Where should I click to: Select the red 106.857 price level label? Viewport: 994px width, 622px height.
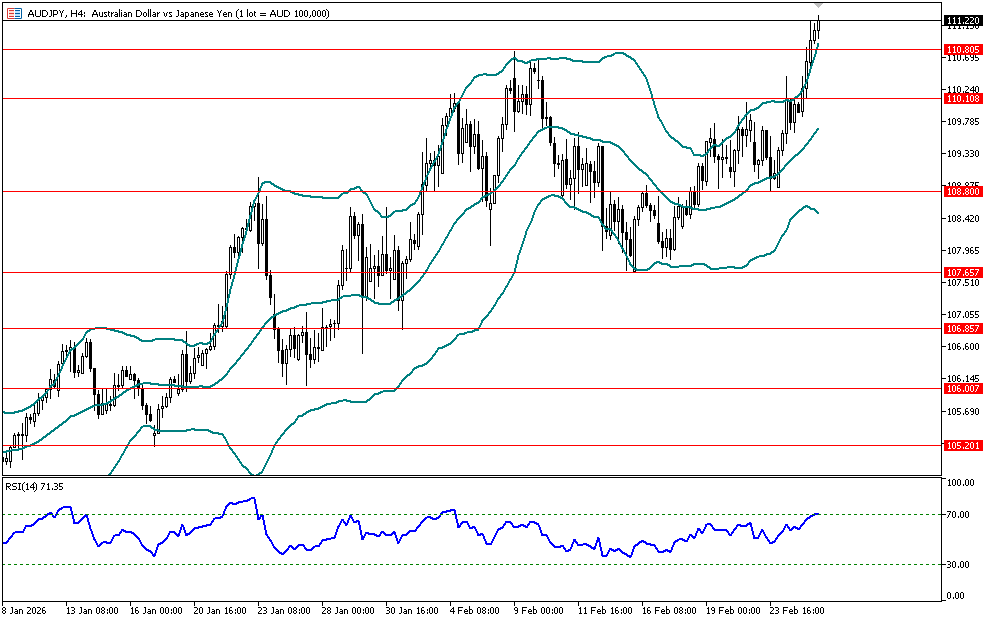point(961,328)
